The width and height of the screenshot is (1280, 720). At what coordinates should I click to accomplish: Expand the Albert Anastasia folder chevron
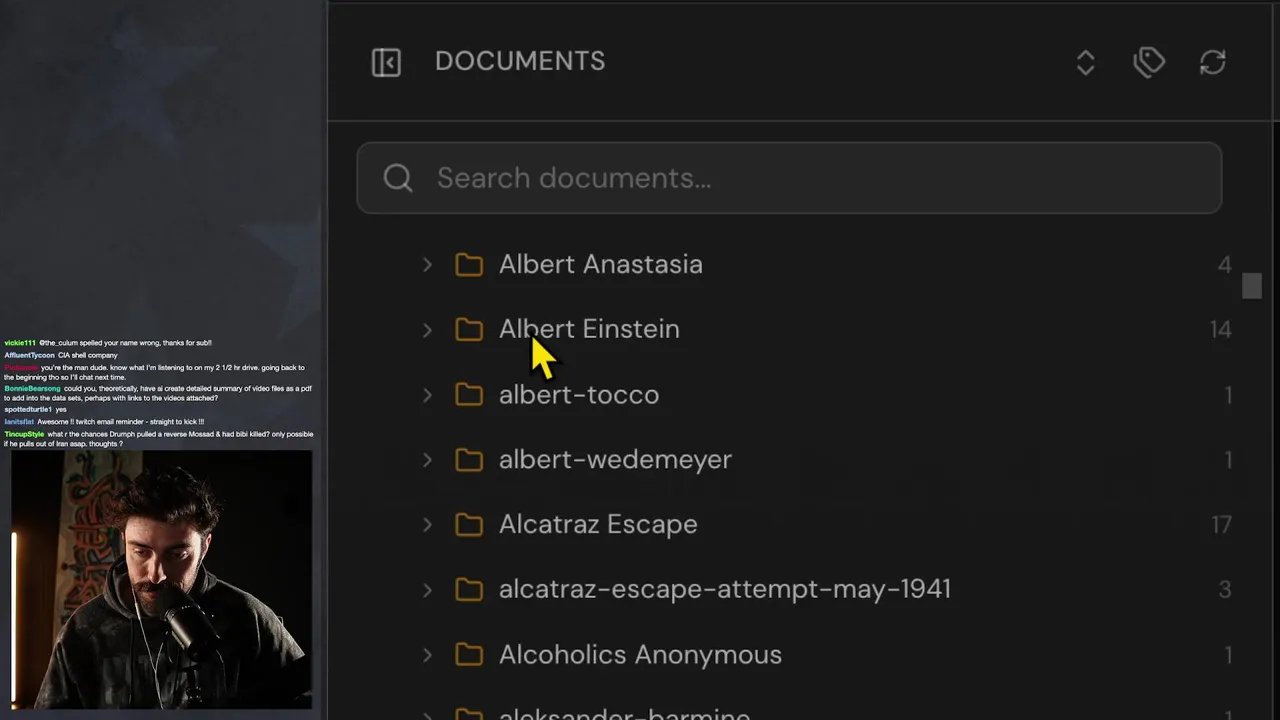(427, 265)
